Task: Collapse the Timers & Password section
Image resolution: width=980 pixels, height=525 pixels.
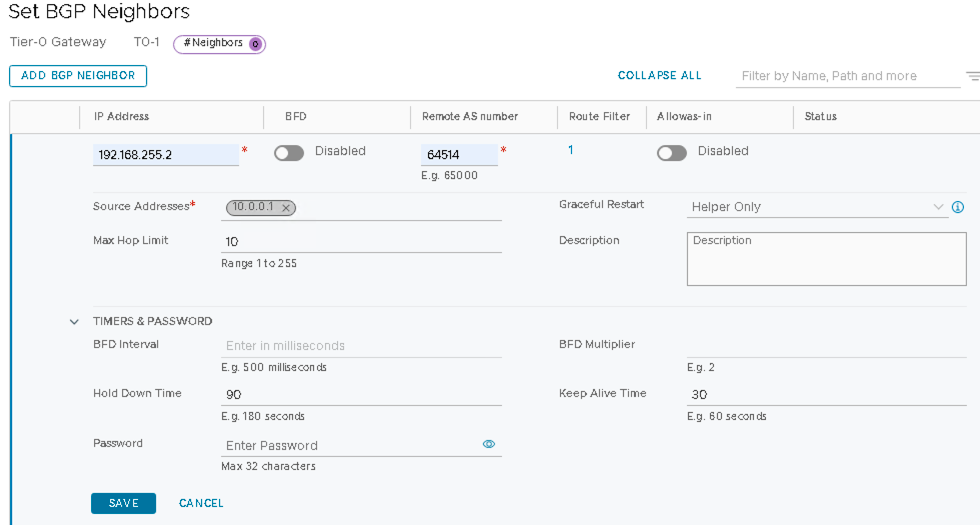Action: click(74, 322)
